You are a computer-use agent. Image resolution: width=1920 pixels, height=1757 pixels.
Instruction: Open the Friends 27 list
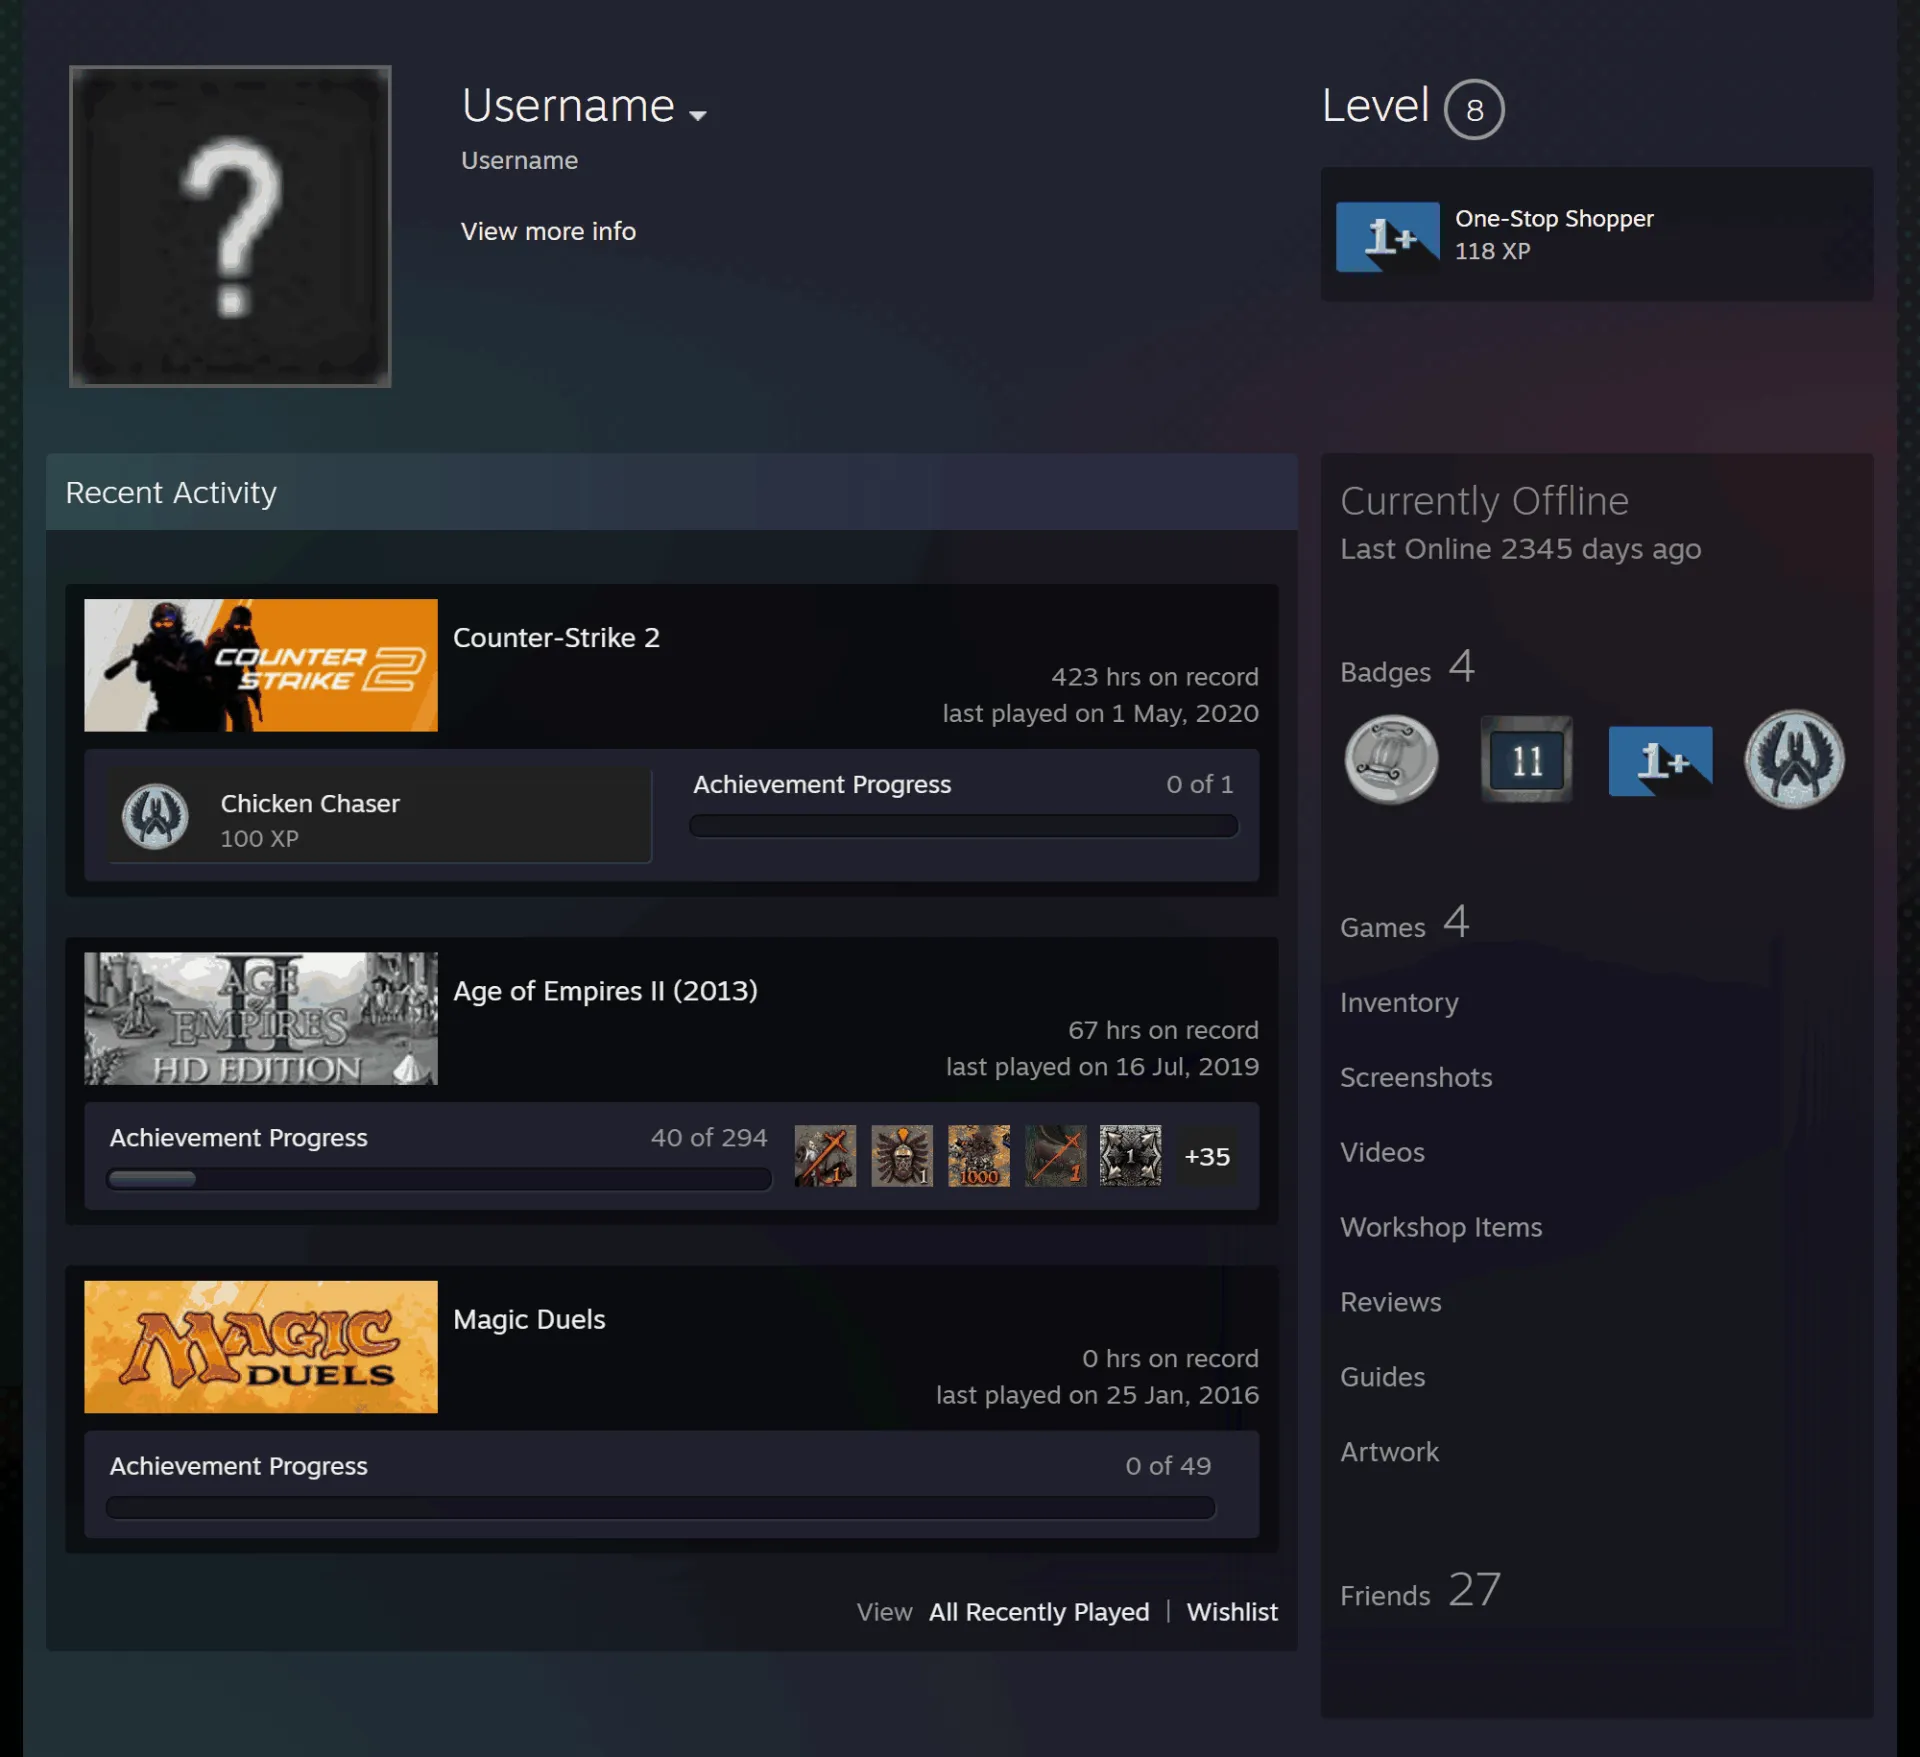click(1420, 1591)
